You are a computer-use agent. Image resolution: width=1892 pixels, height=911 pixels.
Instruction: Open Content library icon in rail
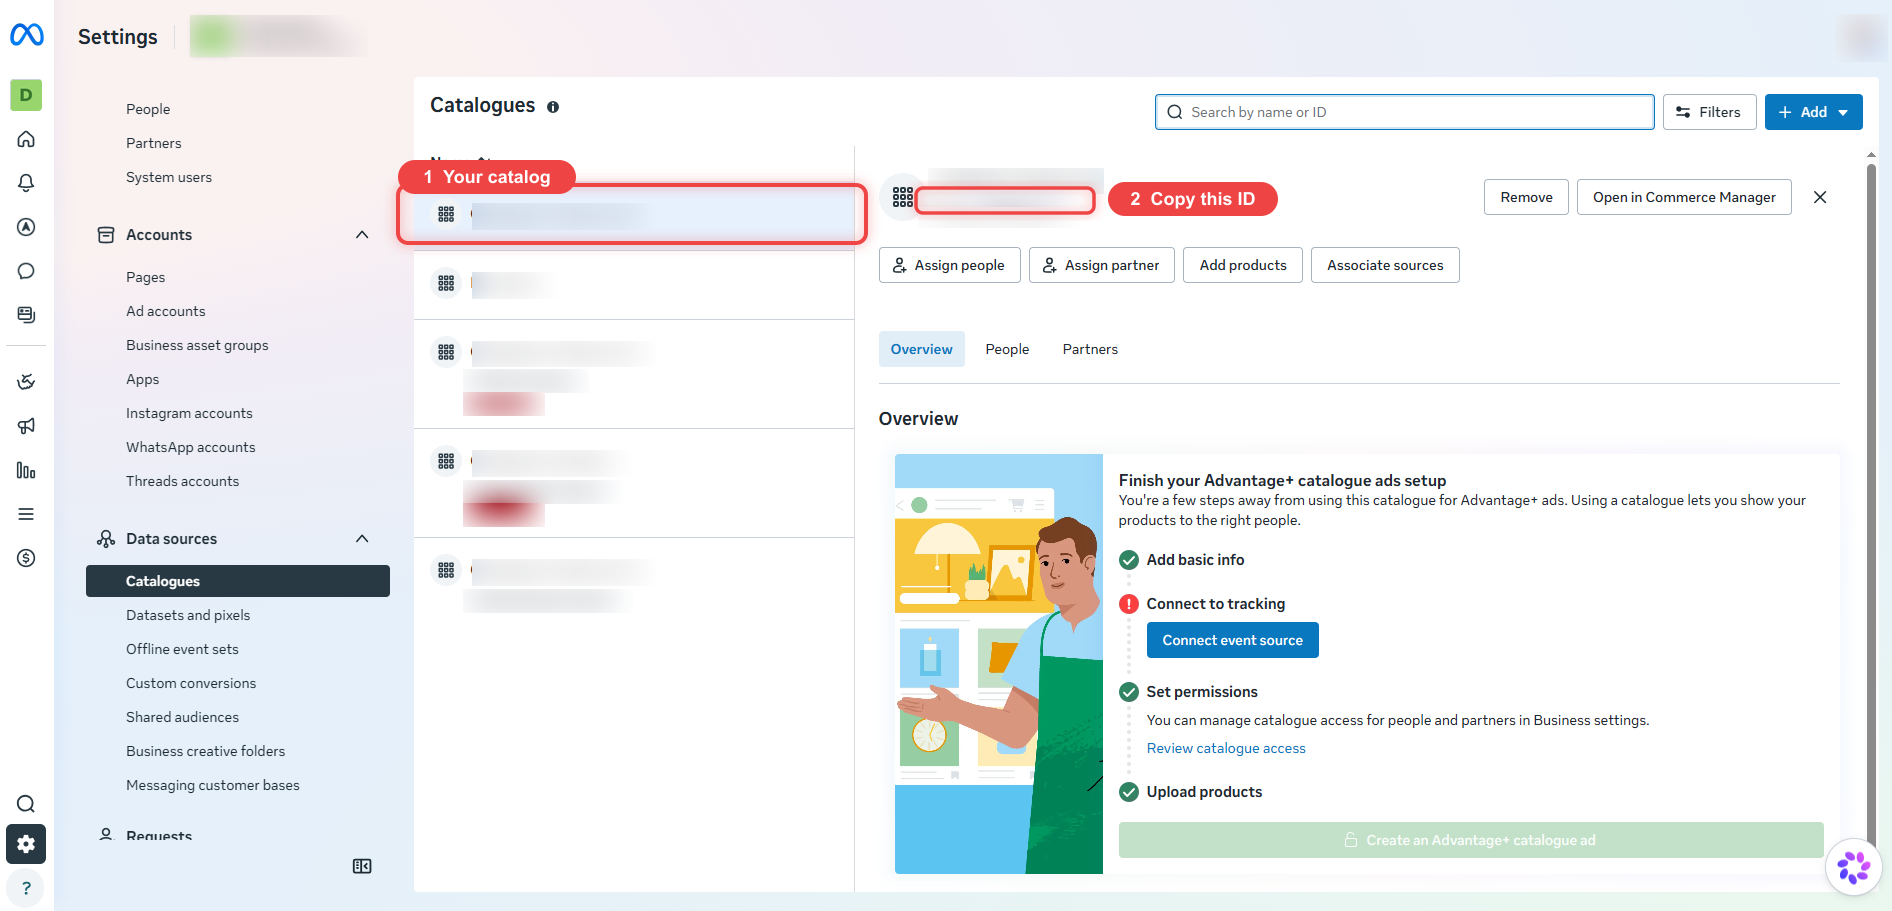[x=26, y=315]
